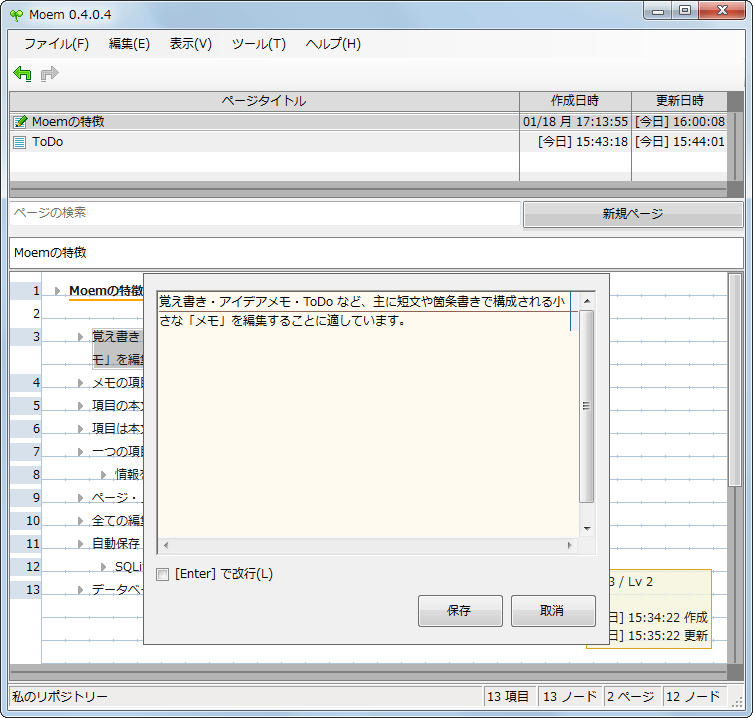Image resolution: width=753 pixels, height=718 pixels.
Task: Click line number 2 in outline
Action: tap(36, 314)
